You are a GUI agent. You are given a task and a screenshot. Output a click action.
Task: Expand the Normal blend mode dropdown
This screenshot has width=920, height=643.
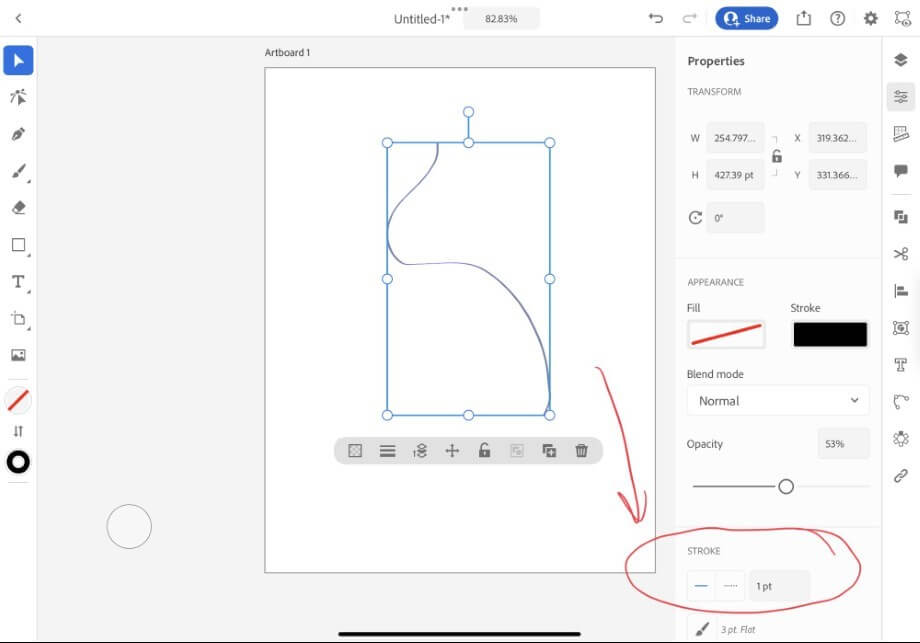pos(778,401)
